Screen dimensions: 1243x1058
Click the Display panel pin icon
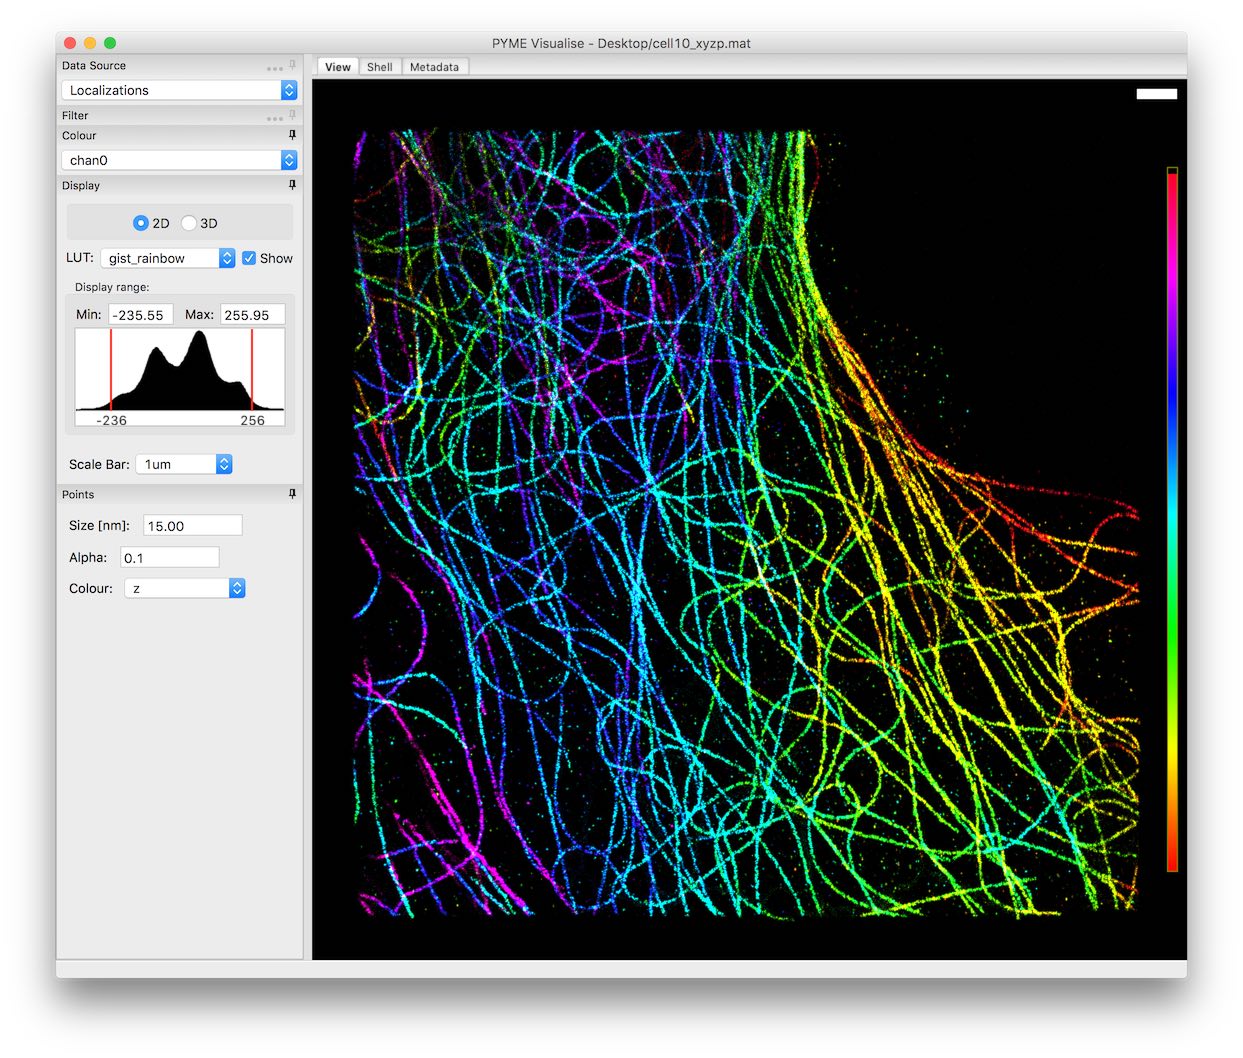(292, 185)
